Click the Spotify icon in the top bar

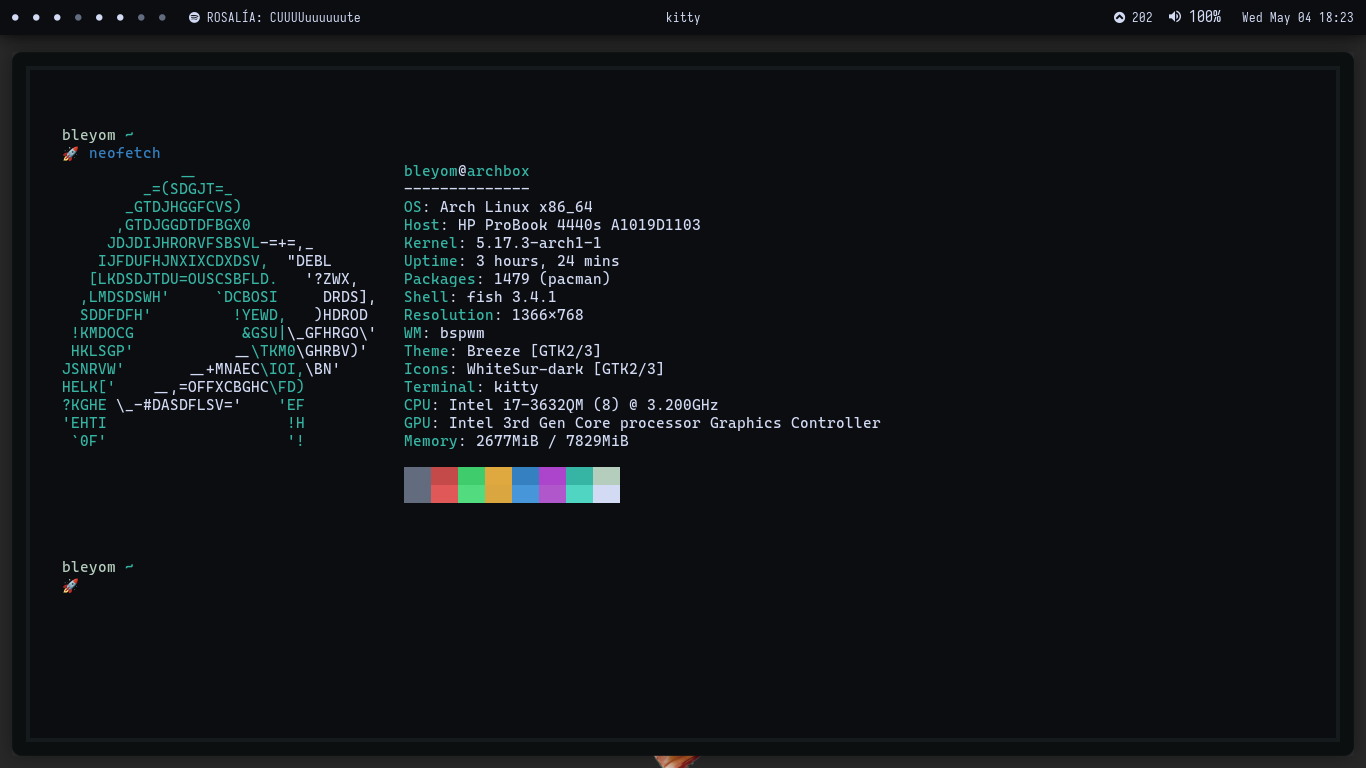click(194, 17)
